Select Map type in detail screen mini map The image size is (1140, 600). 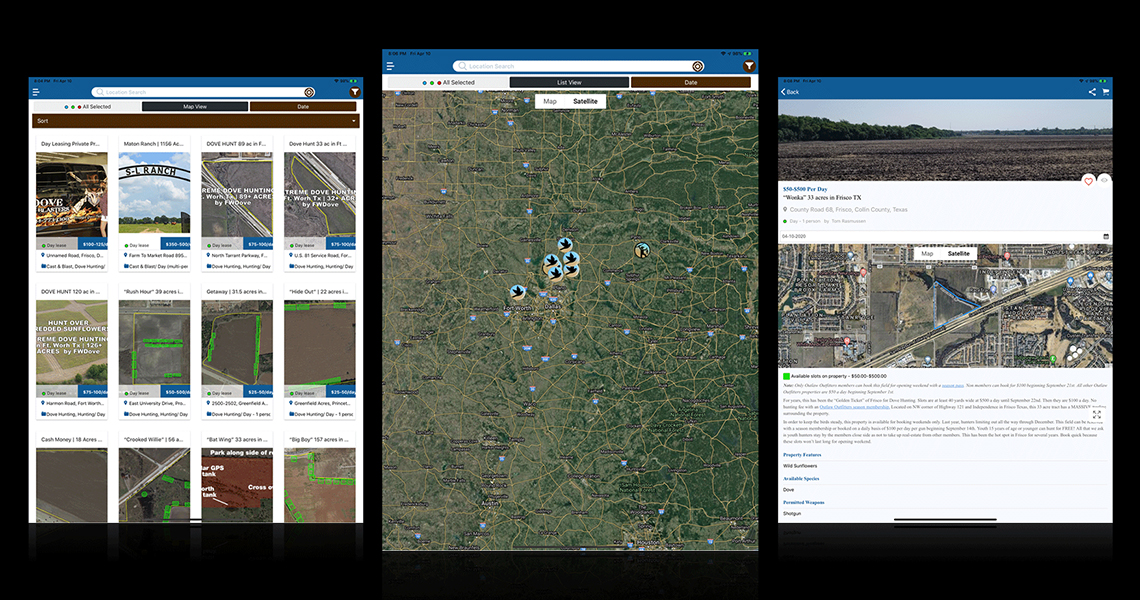(927, 254)
